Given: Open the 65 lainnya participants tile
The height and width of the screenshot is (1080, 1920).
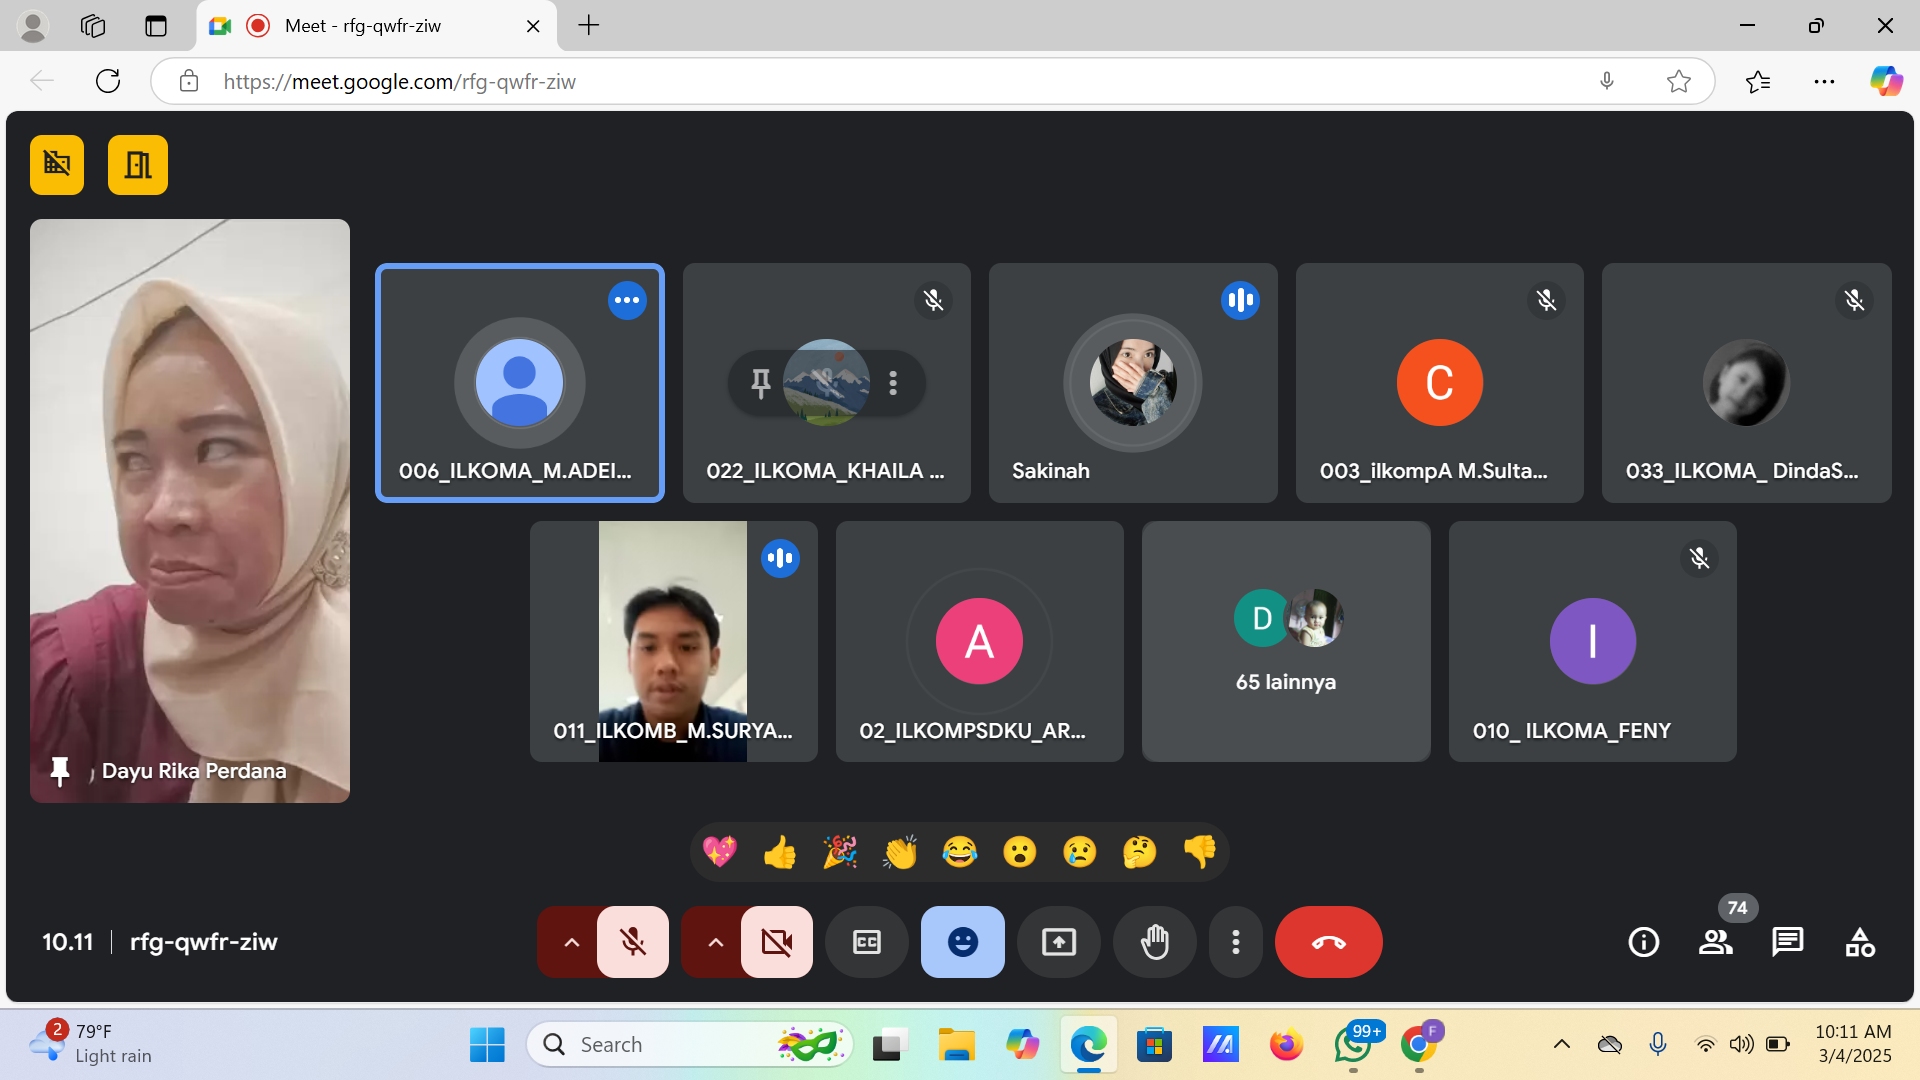Looking at the screenshot, I should coord(1286,641).
